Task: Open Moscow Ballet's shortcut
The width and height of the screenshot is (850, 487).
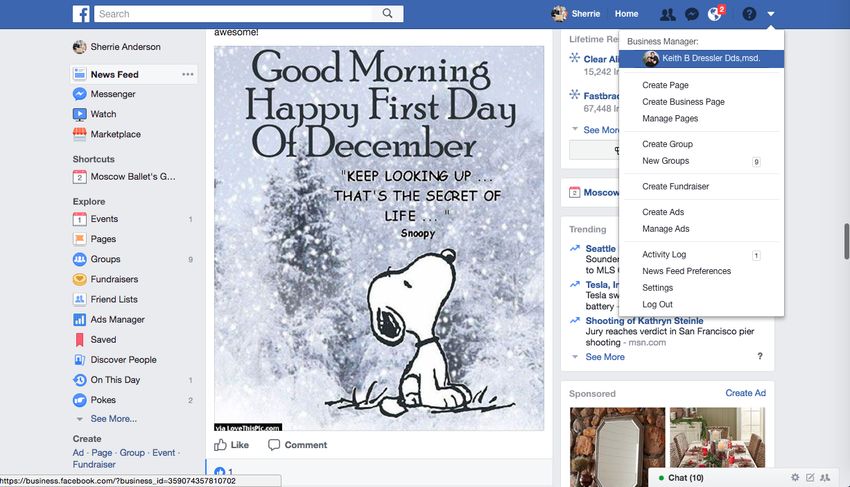Action: (x=133, y=176)
